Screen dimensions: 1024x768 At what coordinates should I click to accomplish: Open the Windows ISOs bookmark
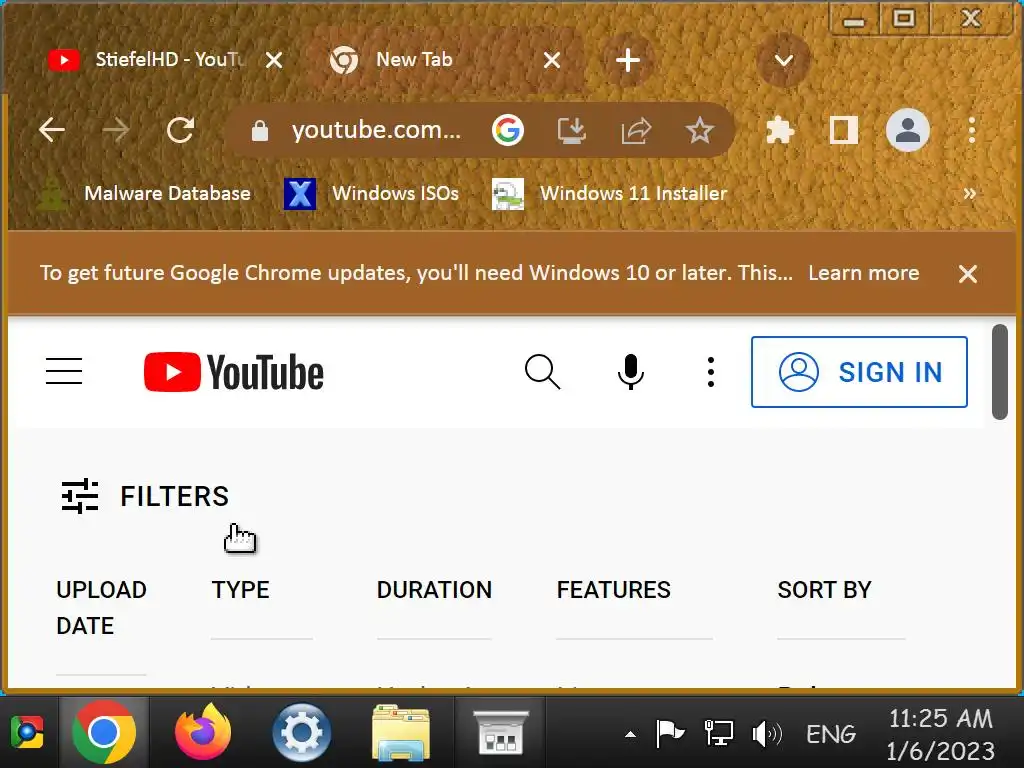click(x=371, y=193)
